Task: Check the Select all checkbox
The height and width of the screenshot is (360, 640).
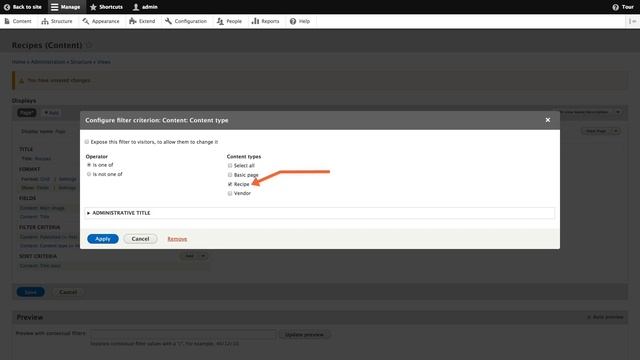Action: (230, 165)
